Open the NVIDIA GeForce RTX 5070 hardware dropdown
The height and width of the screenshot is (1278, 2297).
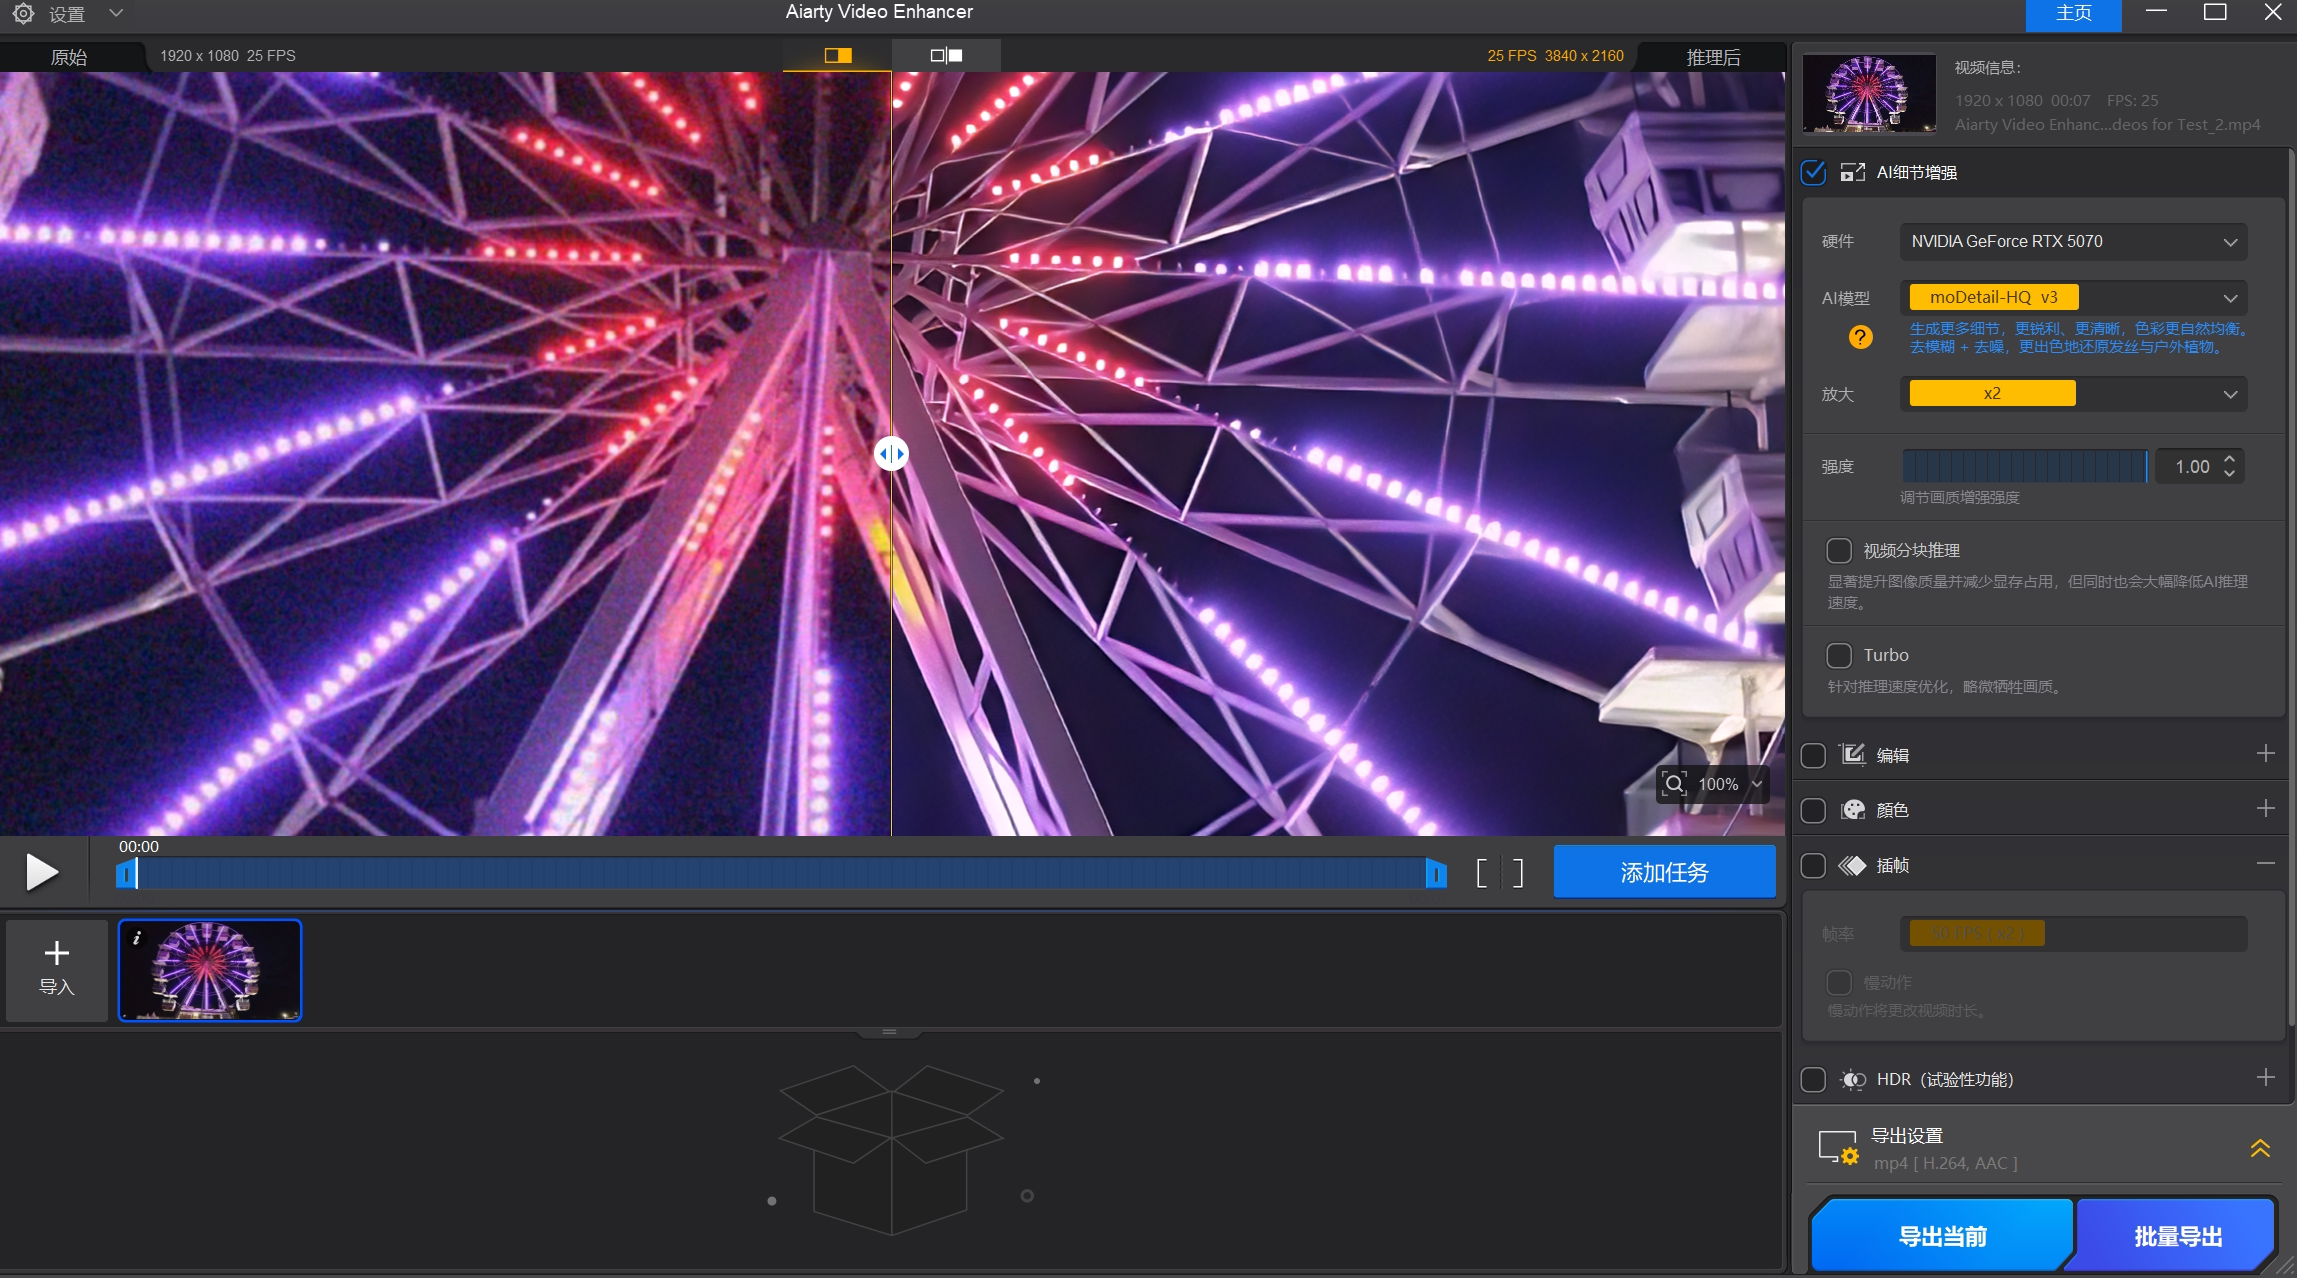point(2071,241)
